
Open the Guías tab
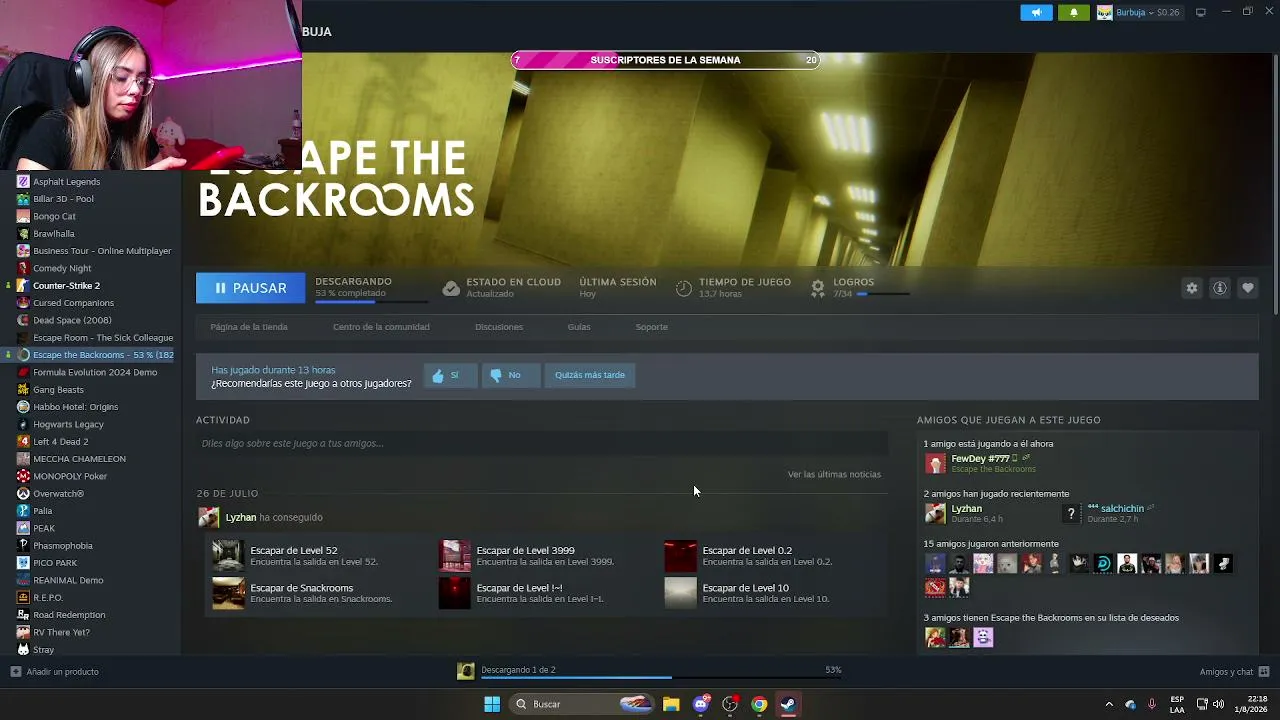[x=579, y=327]
